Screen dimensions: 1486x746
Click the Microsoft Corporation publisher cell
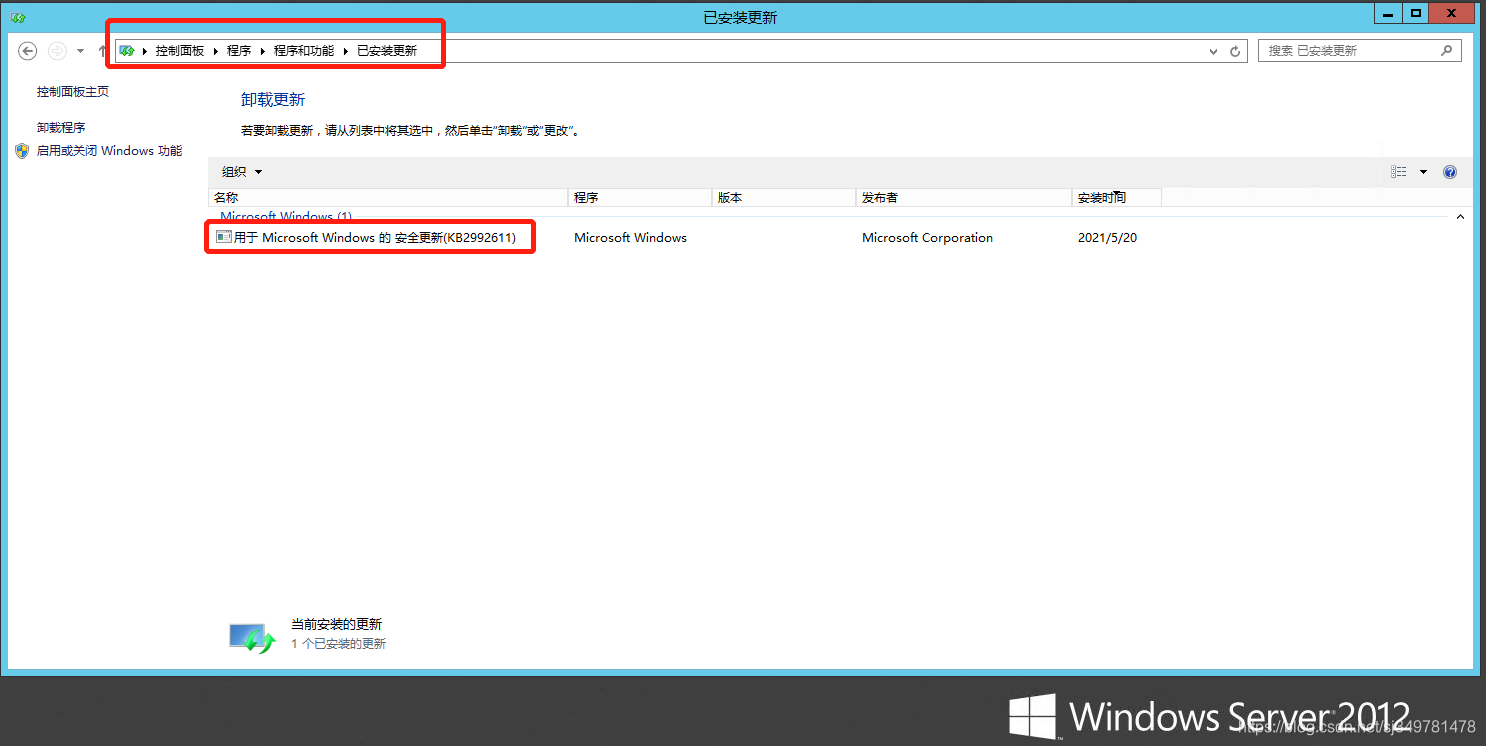click(x=927, y=238)
